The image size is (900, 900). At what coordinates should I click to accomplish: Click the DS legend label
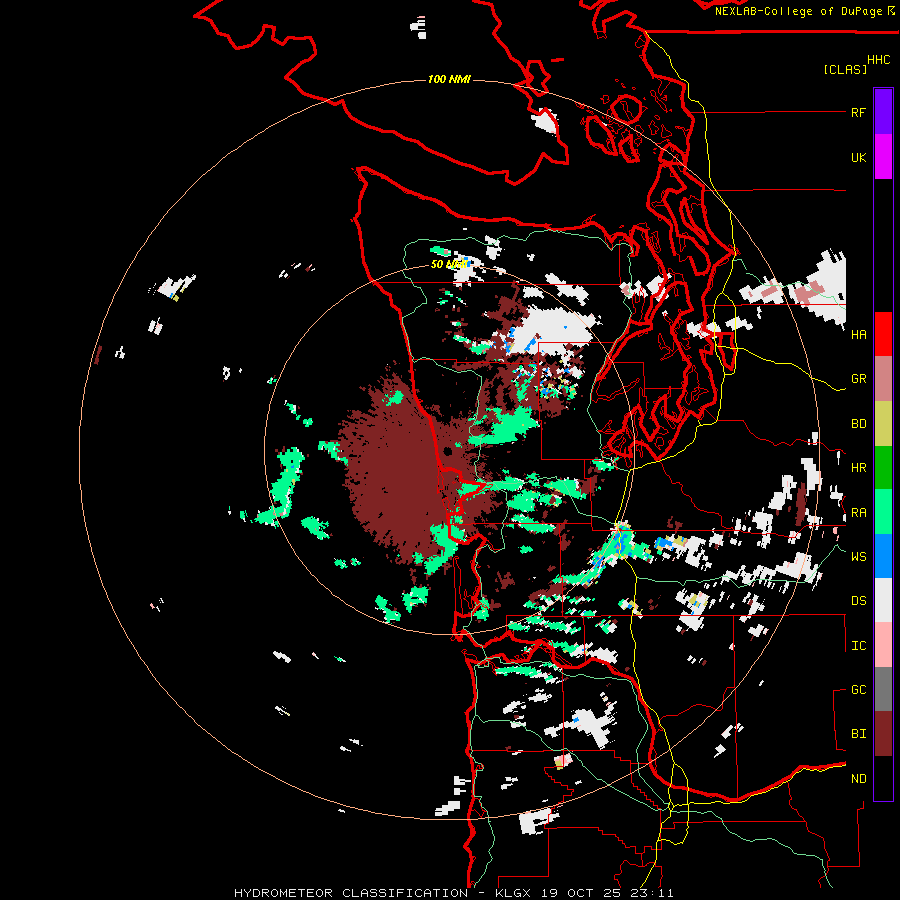pos(858,601)
